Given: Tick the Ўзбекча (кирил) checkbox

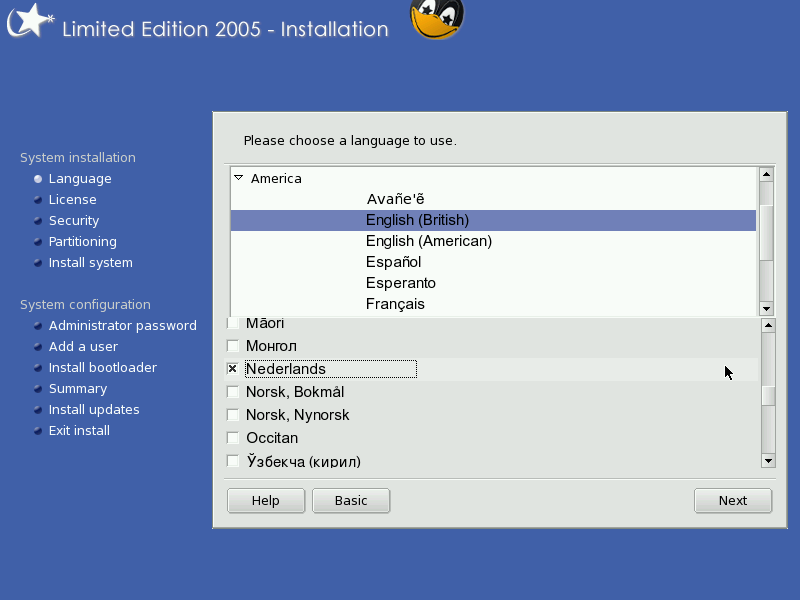Looking at the screenshot, I should (233, 461).
